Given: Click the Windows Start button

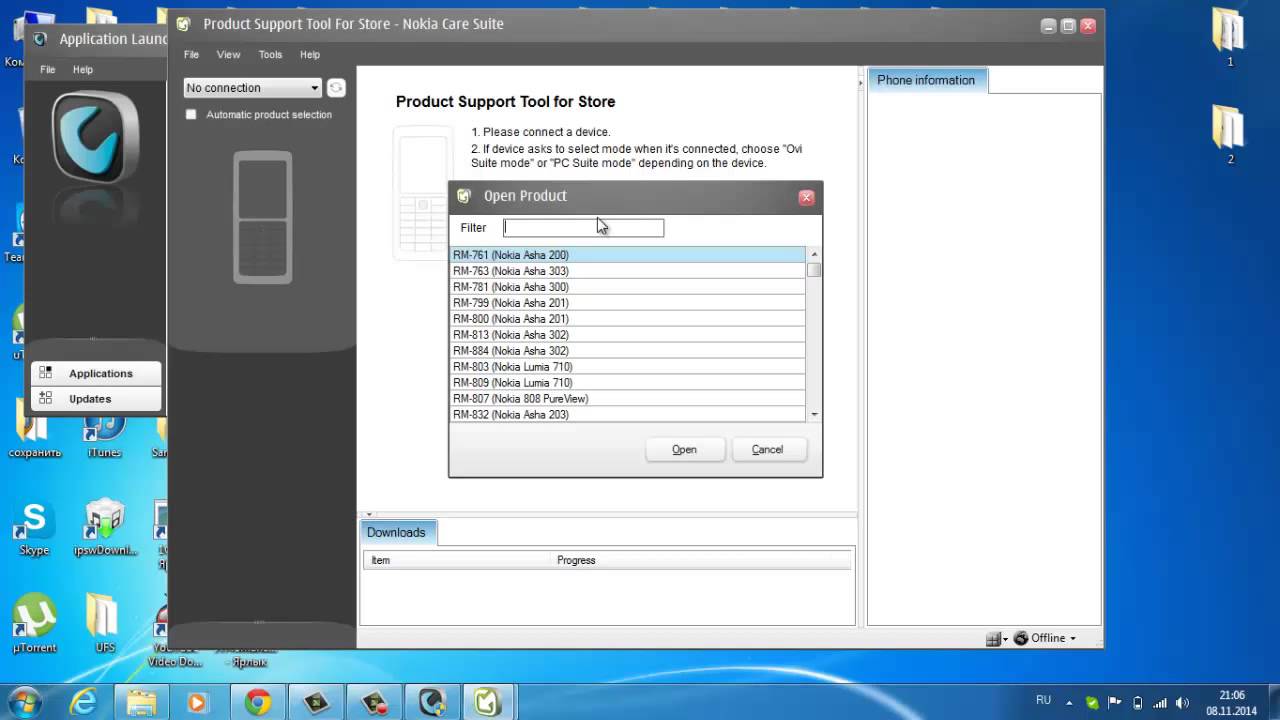Looking at the screenshot, I should [x=24, y=701].
